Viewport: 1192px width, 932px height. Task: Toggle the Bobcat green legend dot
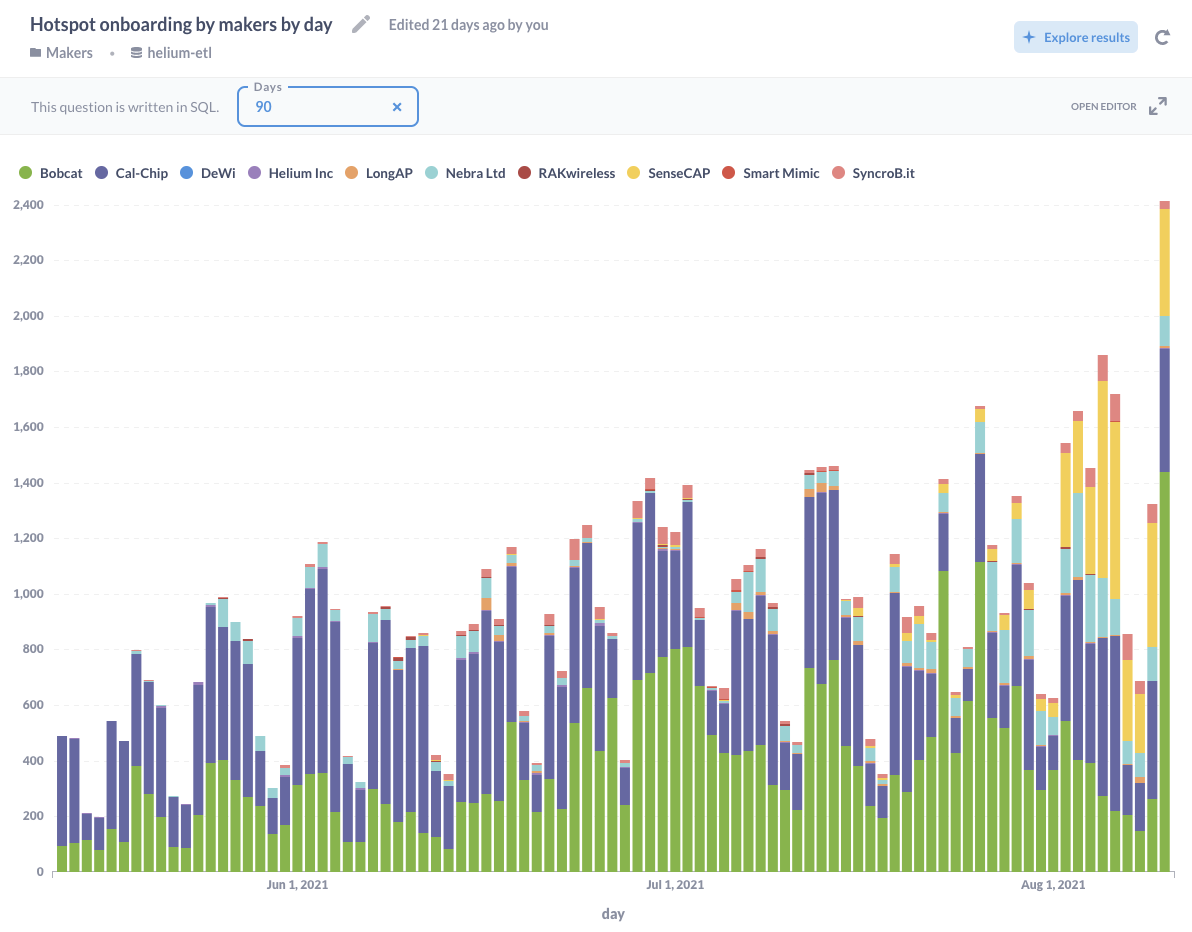coord(25,173)
